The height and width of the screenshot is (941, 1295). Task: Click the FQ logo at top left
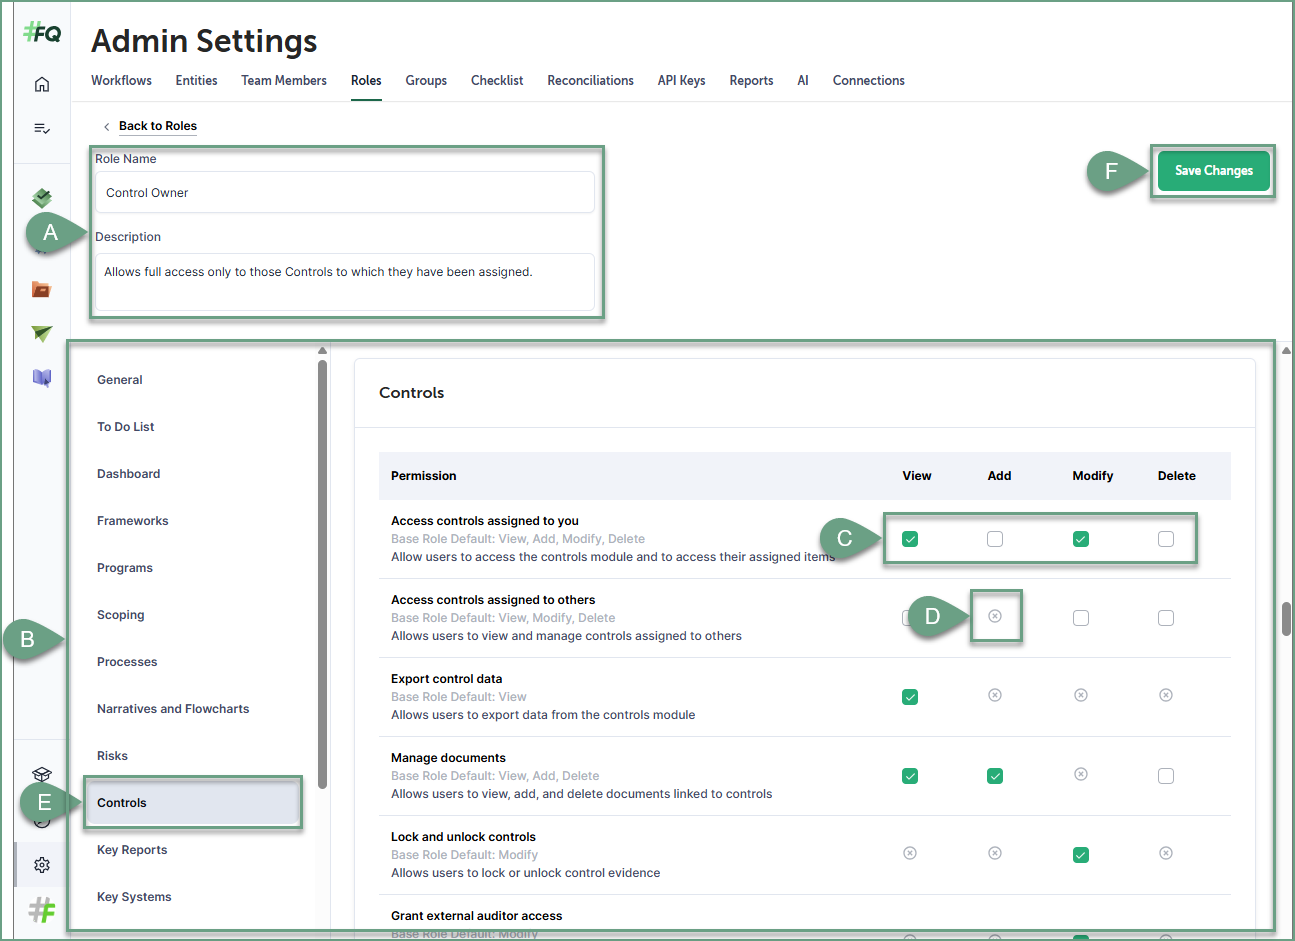pyautogui.click(x=42, y=33)
